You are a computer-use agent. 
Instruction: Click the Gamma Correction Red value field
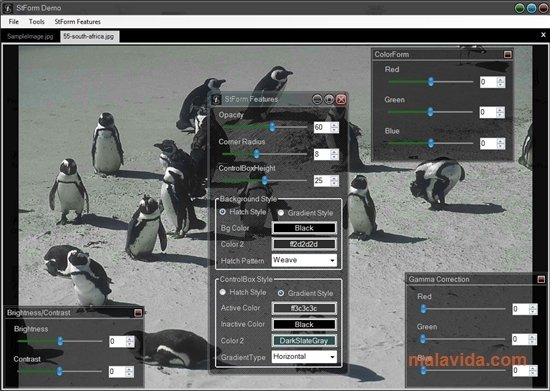pos(521,309)
